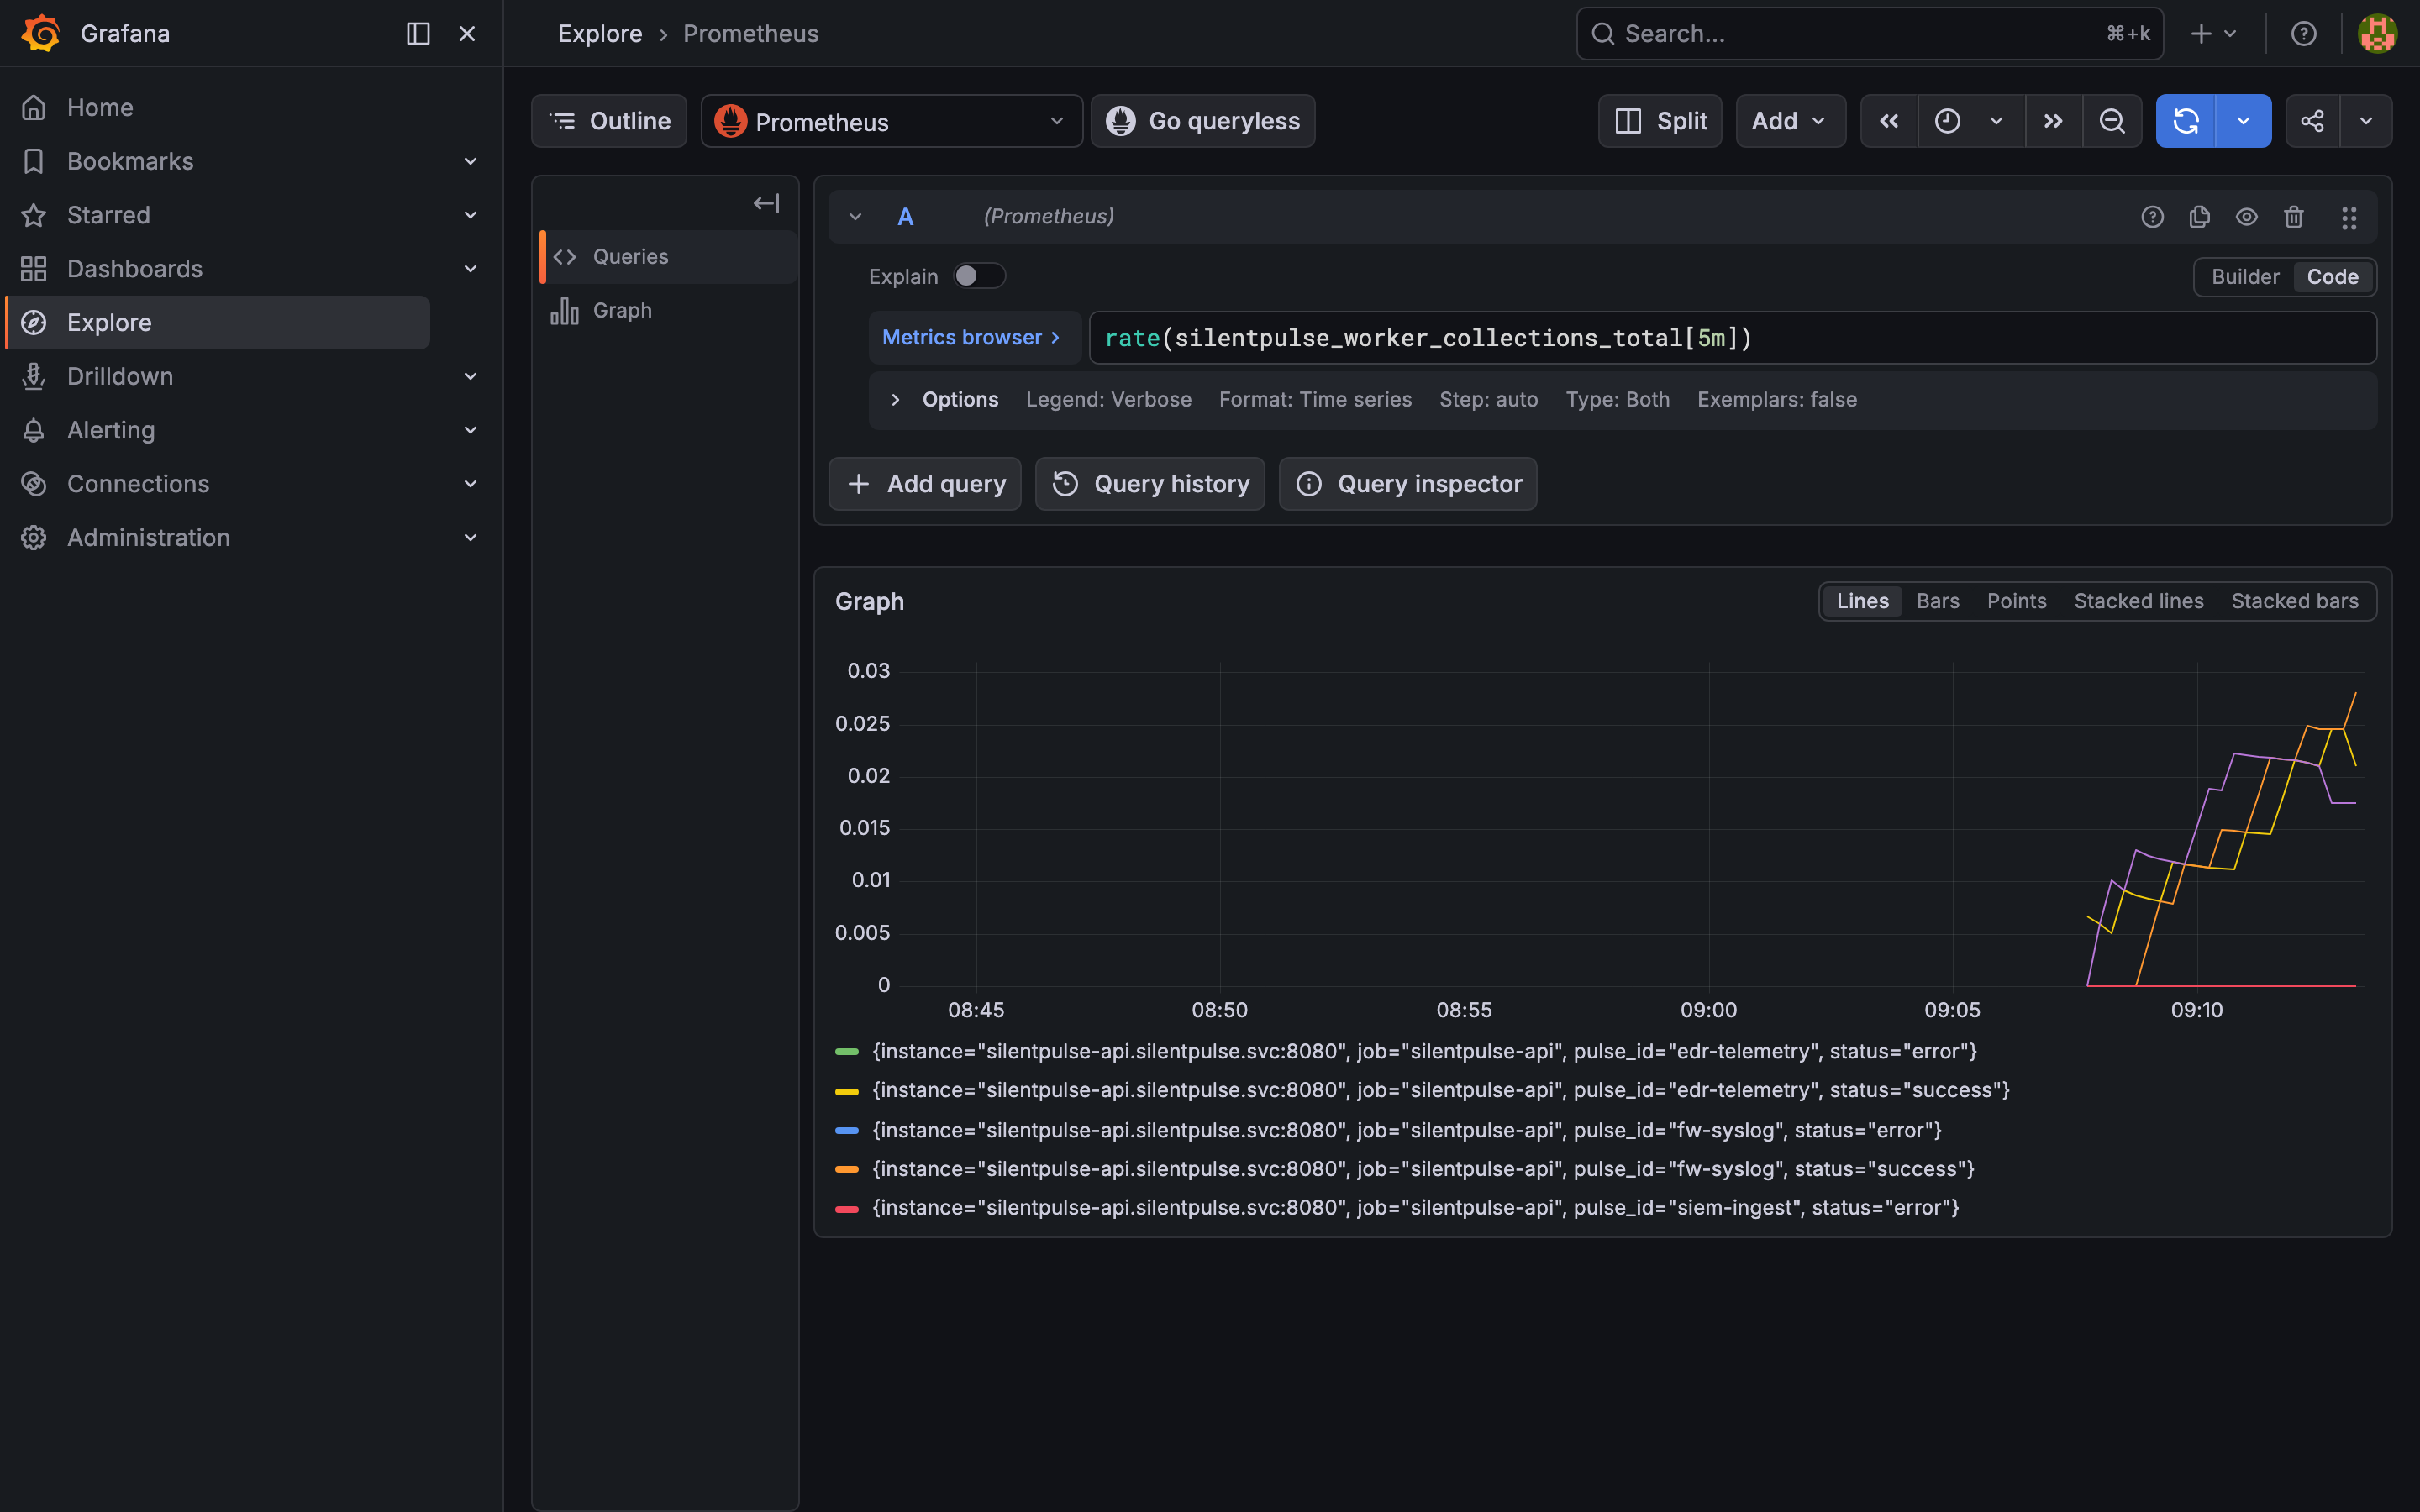Run query with refresh icon

(x=2186, y=121)
